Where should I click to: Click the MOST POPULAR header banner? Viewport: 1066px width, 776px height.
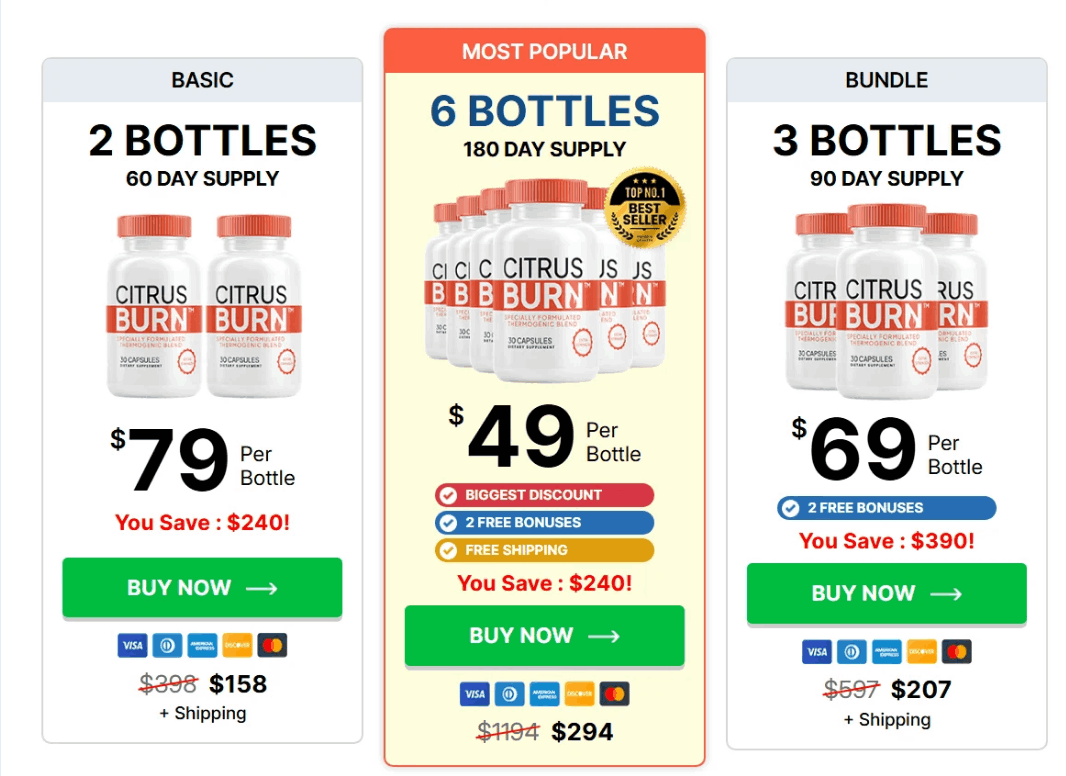pyautogui.click(x=544, y=51)
